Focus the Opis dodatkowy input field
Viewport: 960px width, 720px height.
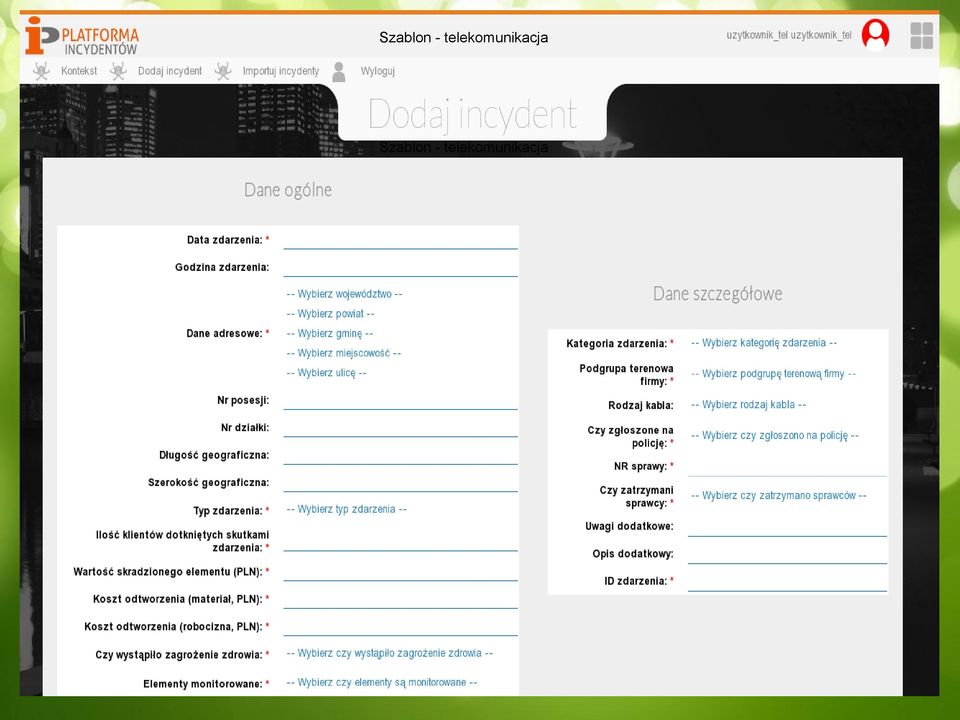(x=787, y=554)
